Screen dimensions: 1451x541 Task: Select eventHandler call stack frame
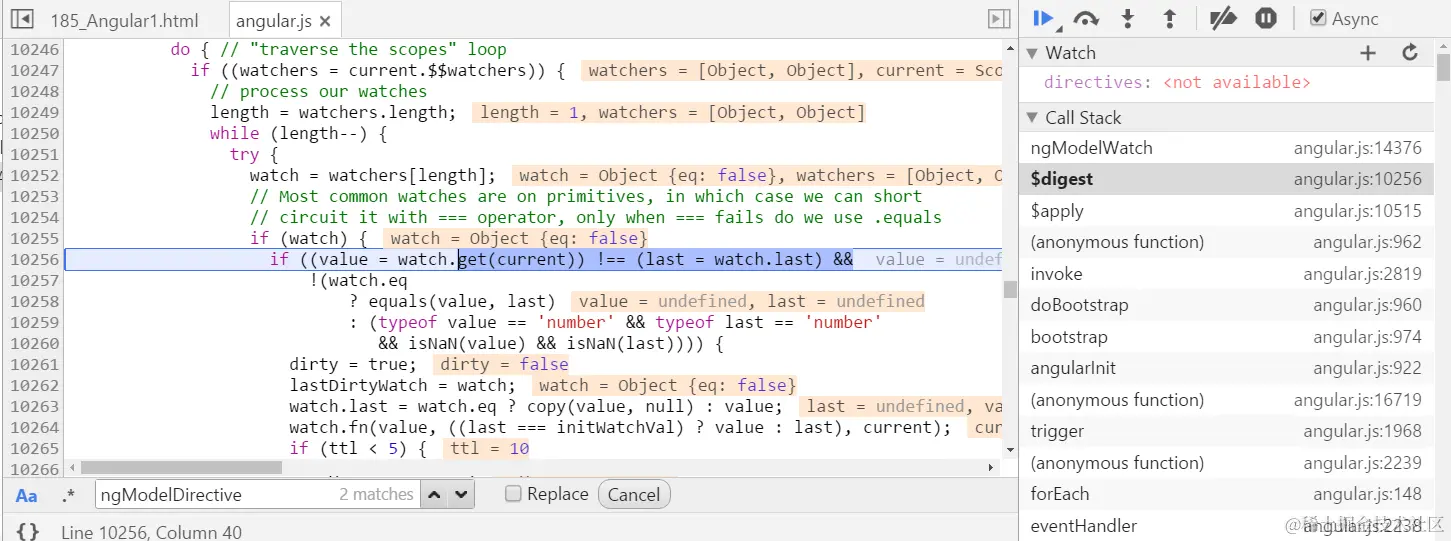pos(1227,526)
